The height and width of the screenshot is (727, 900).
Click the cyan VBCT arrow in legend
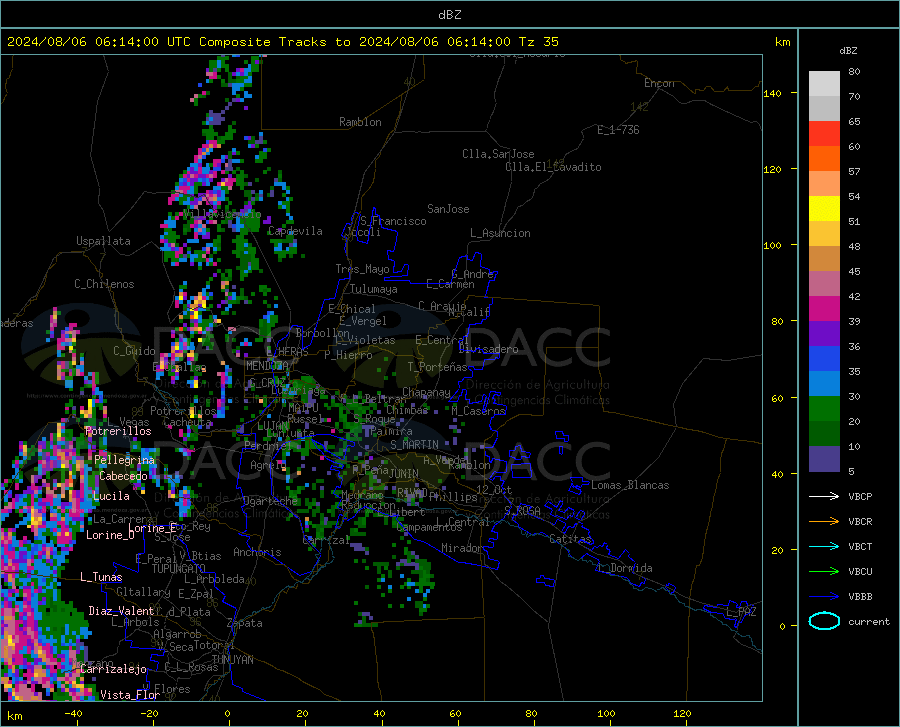(x=824, y=546)
